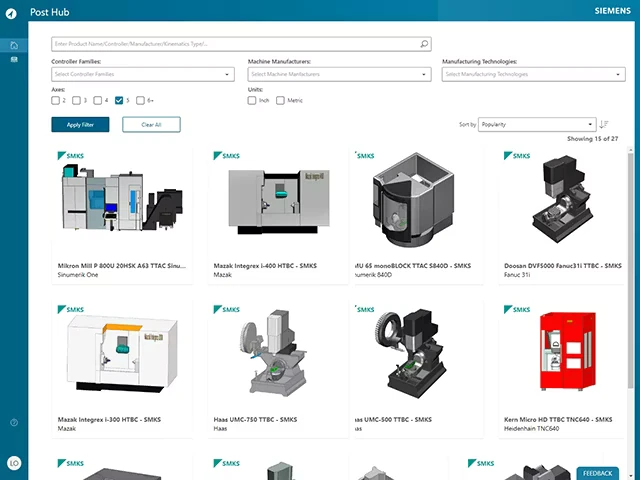The image size is (640, 480).
Task: Open the Home page from sidebar
Action: pyautogui.click(x=14, y=45)
